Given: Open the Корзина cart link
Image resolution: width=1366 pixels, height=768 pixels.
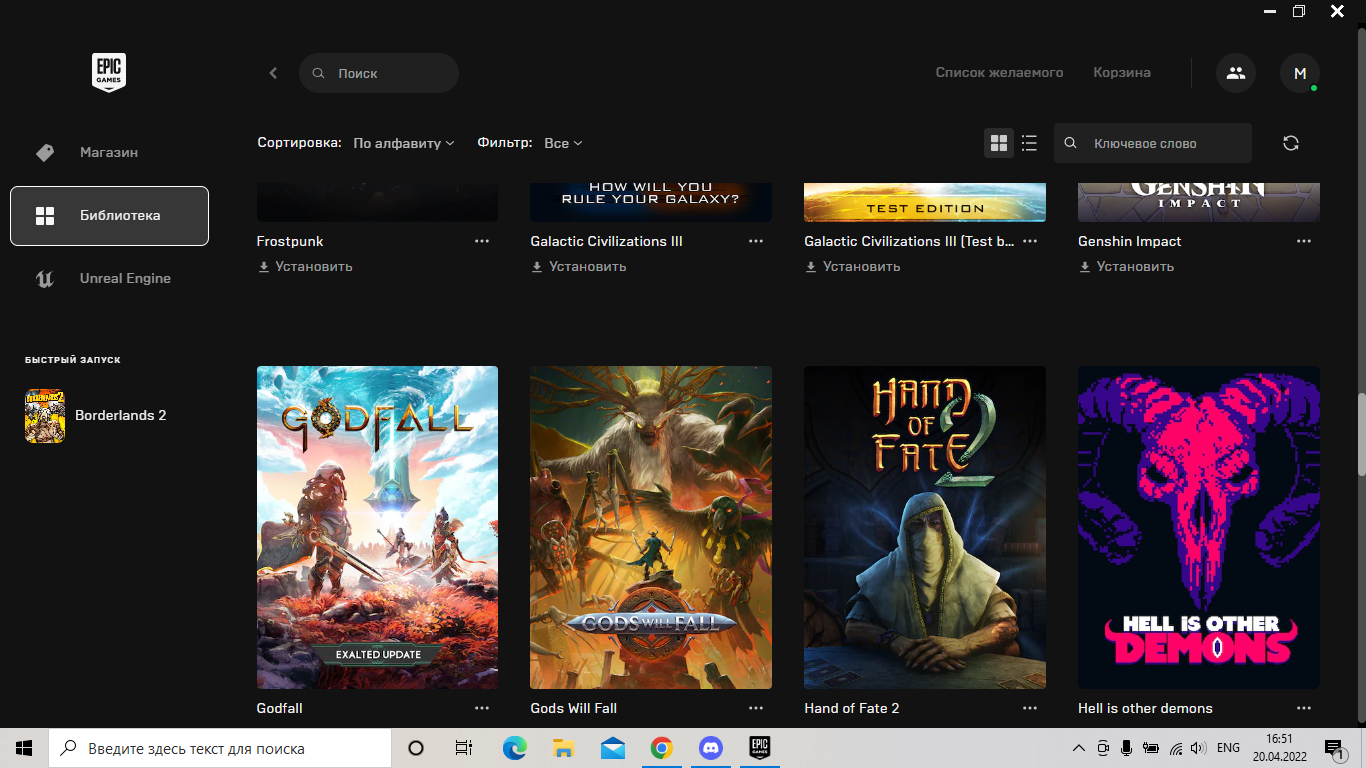Looking at the screenshot, I should click(1122, 73).
